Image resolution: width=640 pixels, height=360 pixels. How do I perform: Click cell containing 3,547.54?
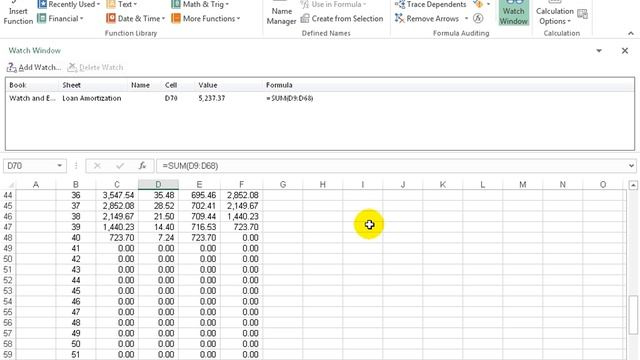(x=117, y=195)
